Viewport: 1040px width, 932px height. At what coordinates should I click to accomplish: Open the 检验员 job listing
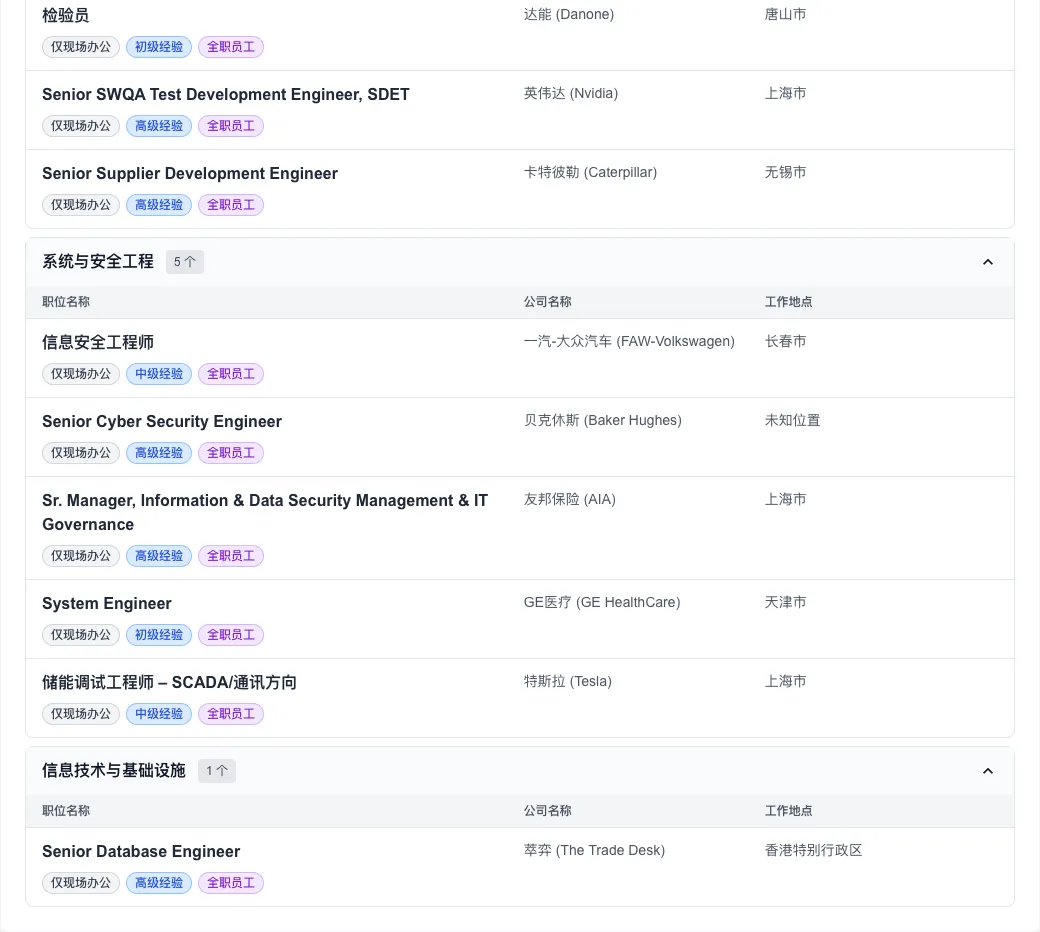pos(65,15)
